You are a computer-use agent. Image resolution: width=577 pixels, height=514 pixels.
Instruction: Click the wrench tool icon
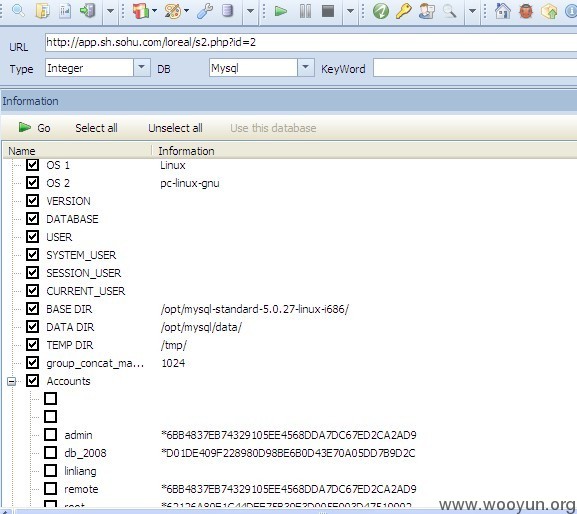pyautogui.click(x=205, y=11)
